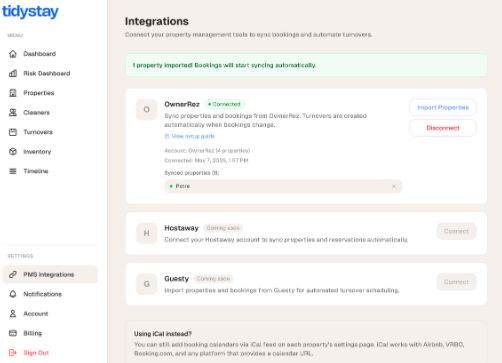Click Using iCal instead? heading
The image size is (502, 363).
coord(163,334)
